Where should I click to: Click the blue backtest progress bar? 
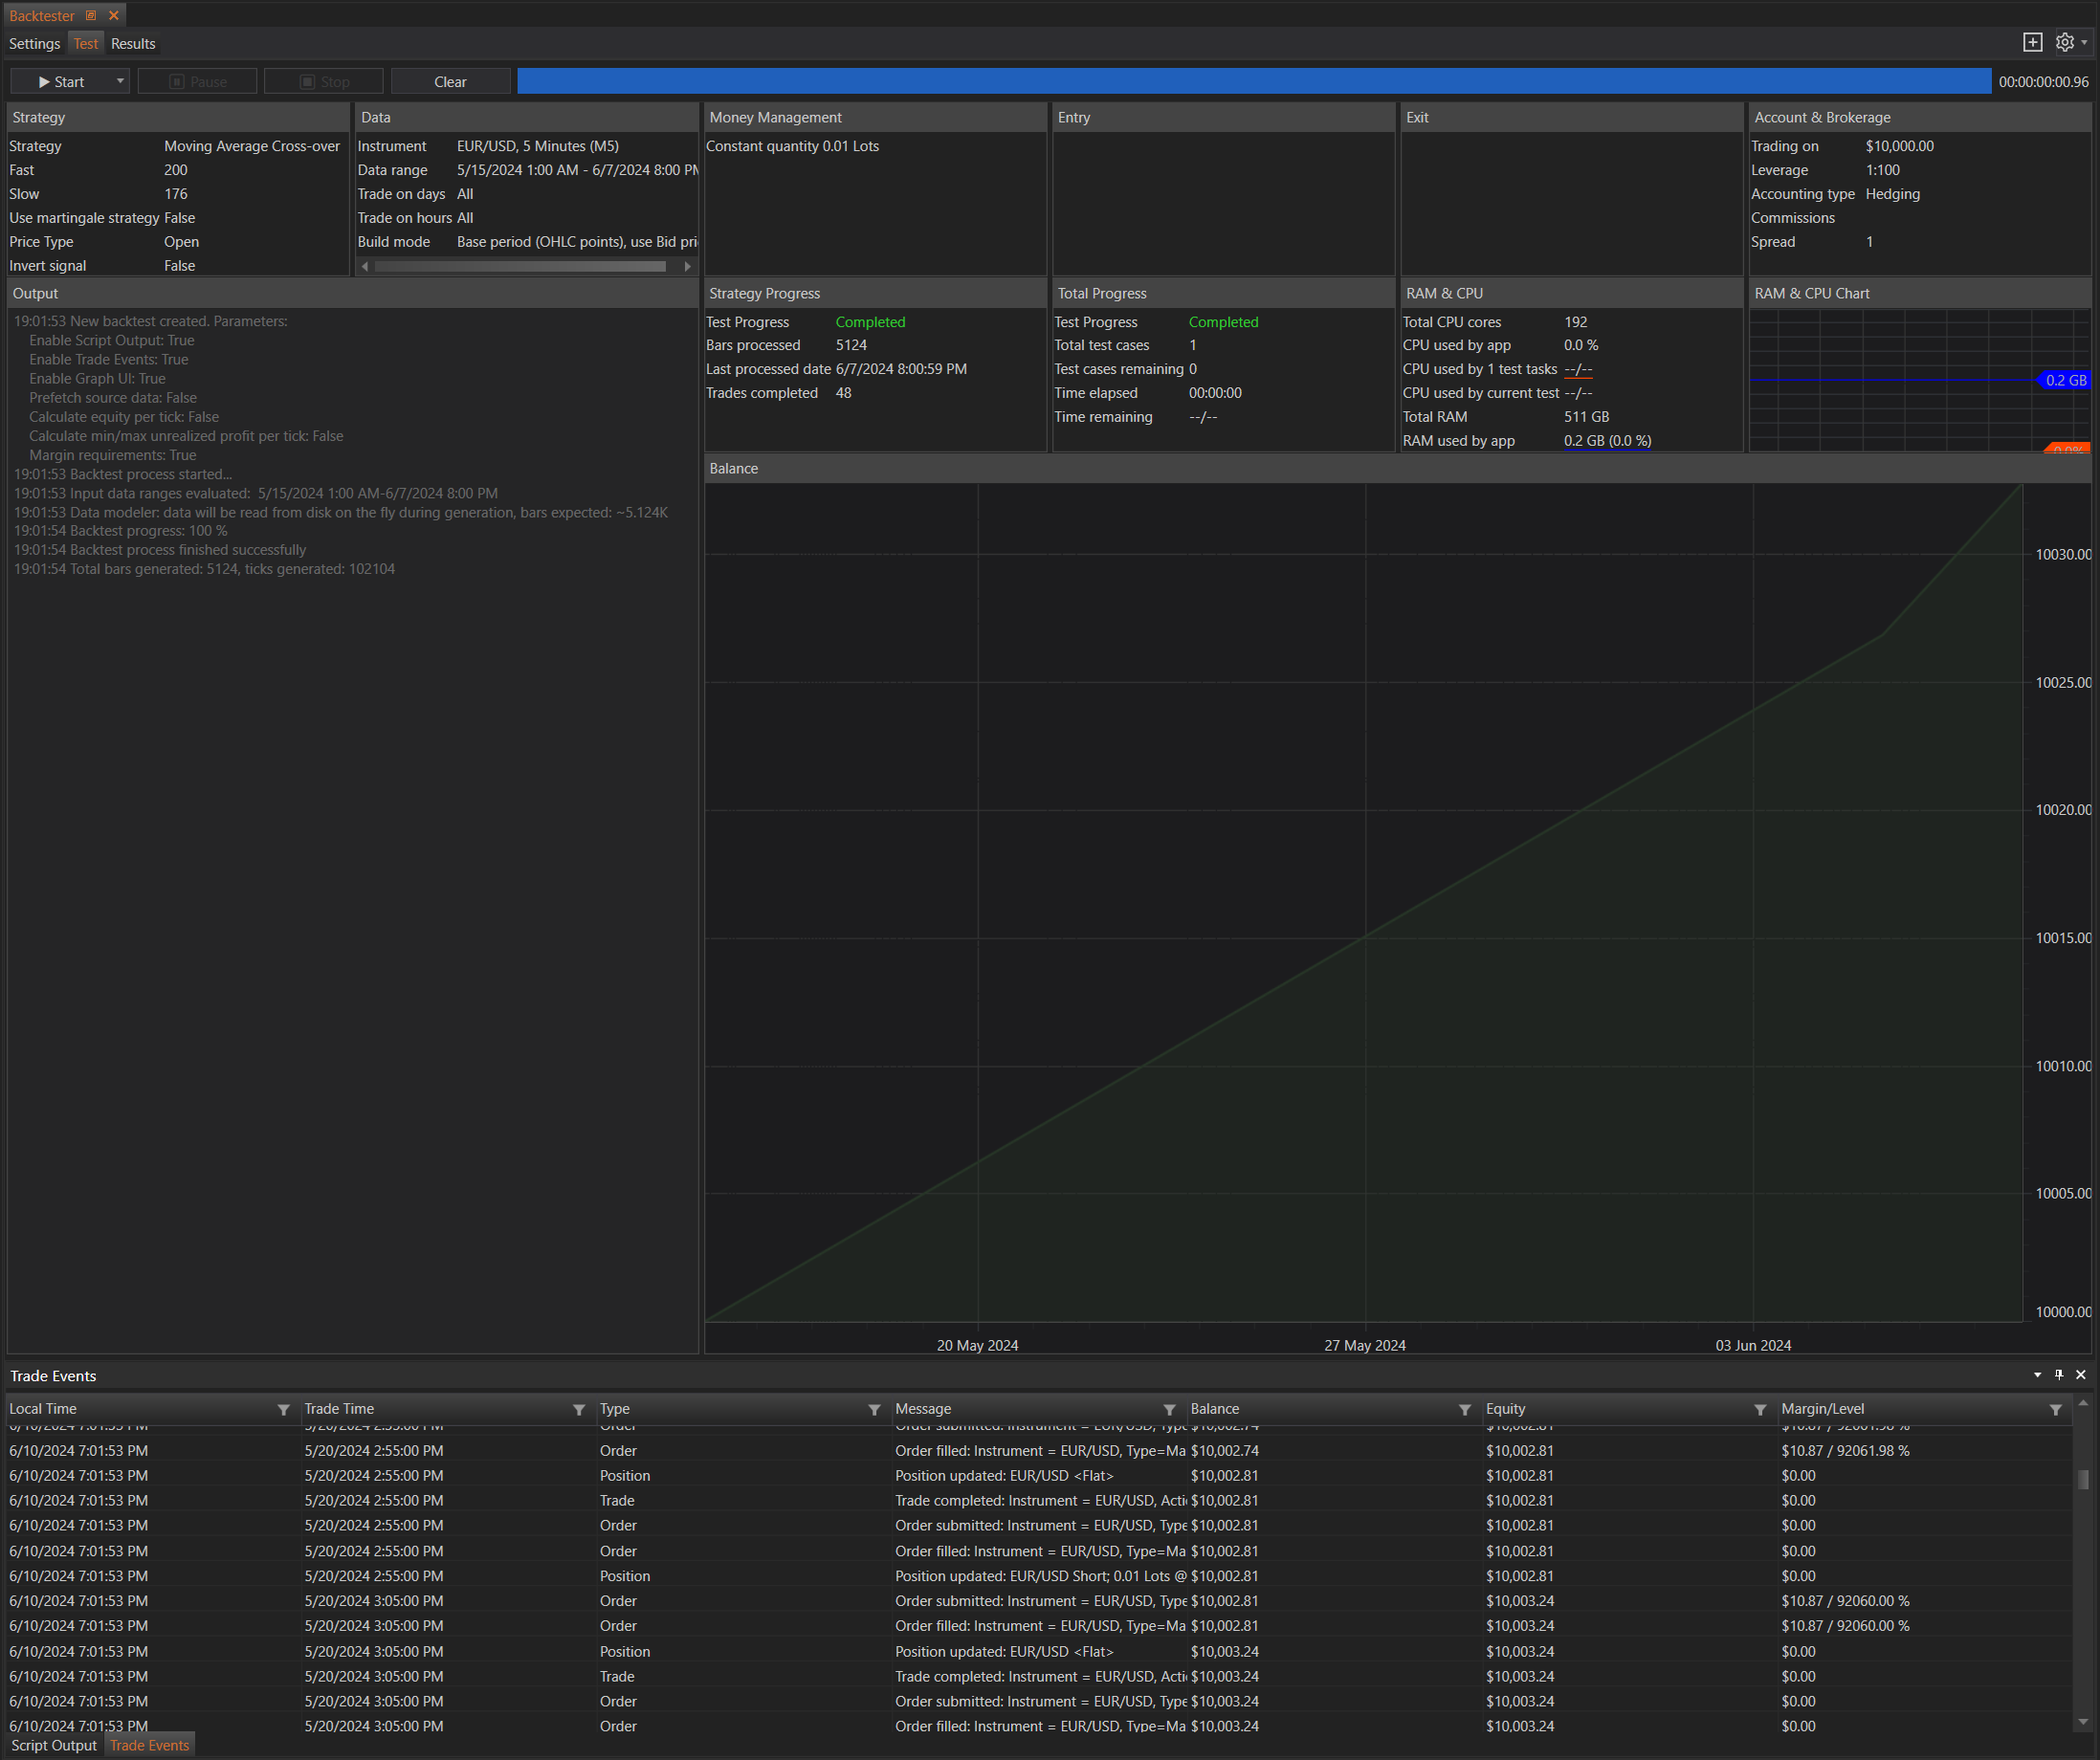pyautogui.click(x=1253, y=81)
